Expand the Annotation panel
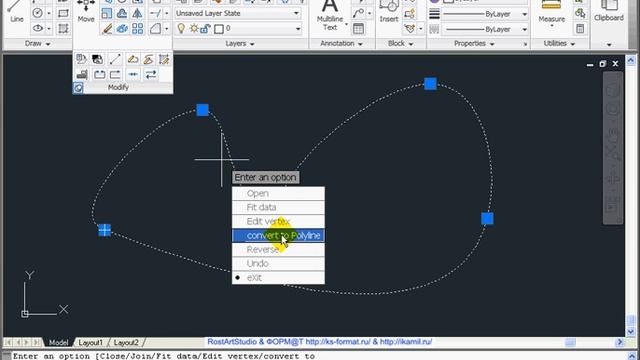 coord(341,43)
